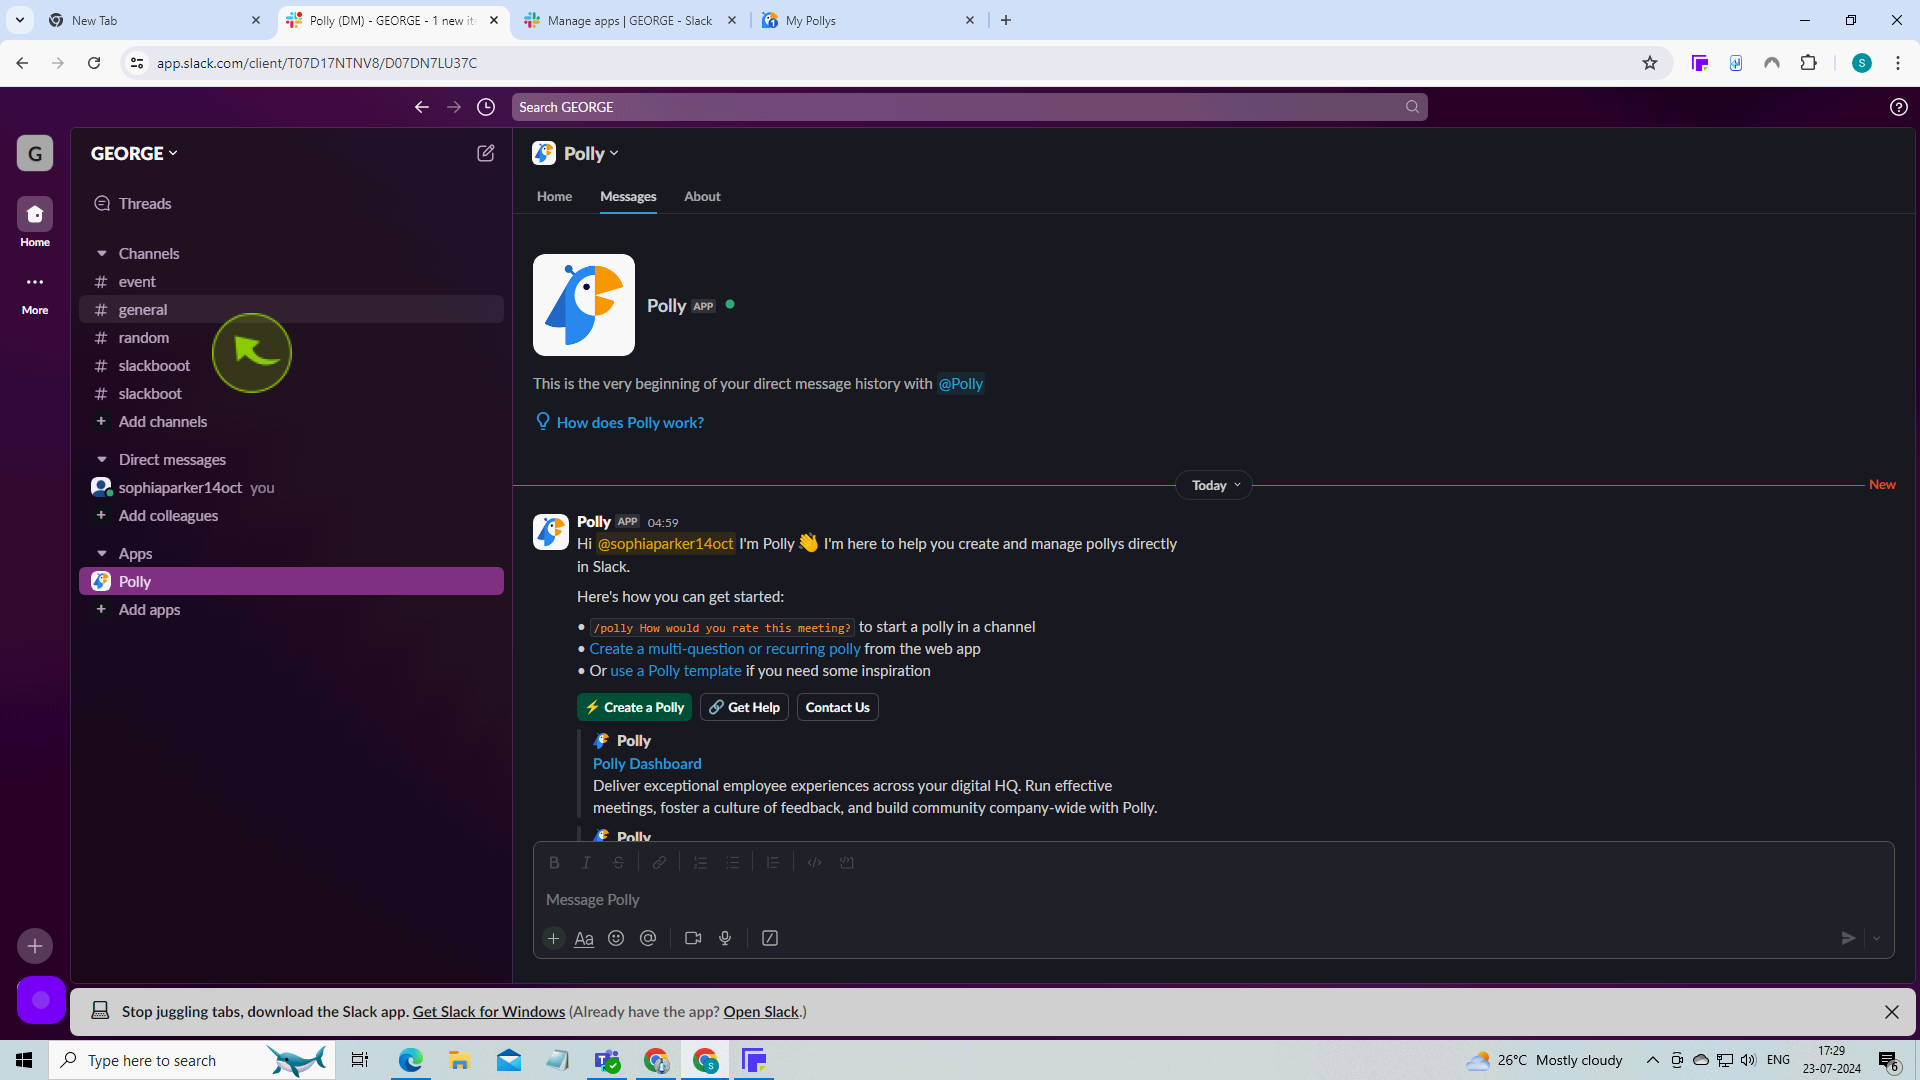
Task: Open the general channel
Action: click(x=291, y=309)
